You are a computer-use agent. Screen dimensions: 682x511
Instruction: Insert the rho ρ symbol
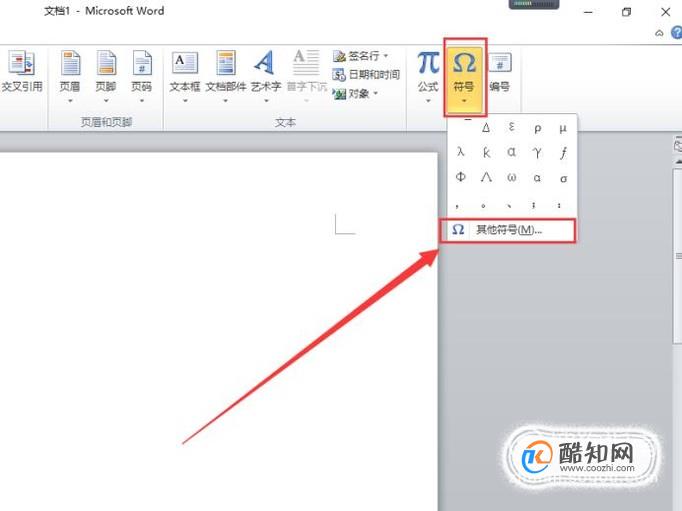pyautogui.click(x=538, y=128)
